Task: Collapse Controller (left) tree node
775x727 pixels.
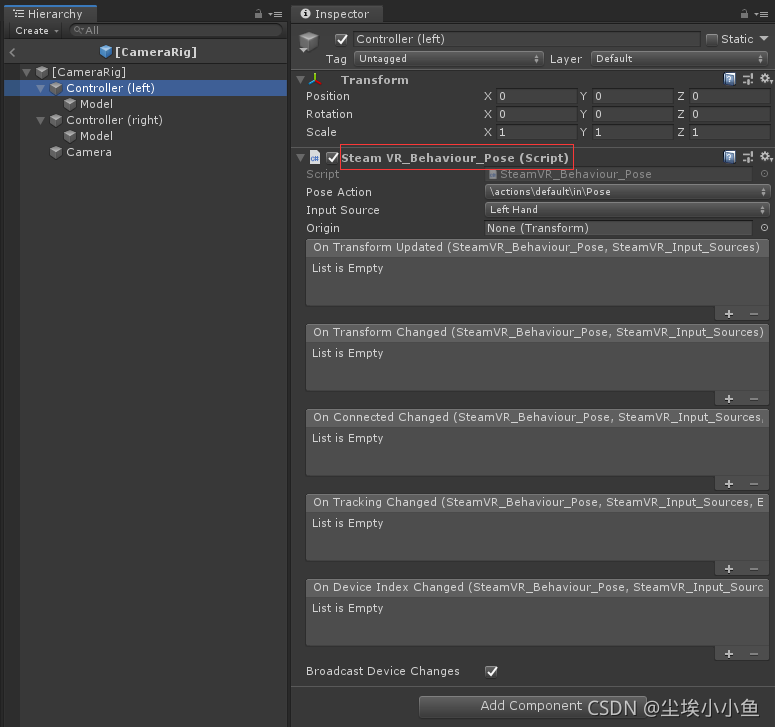Action: coord(41,88)
